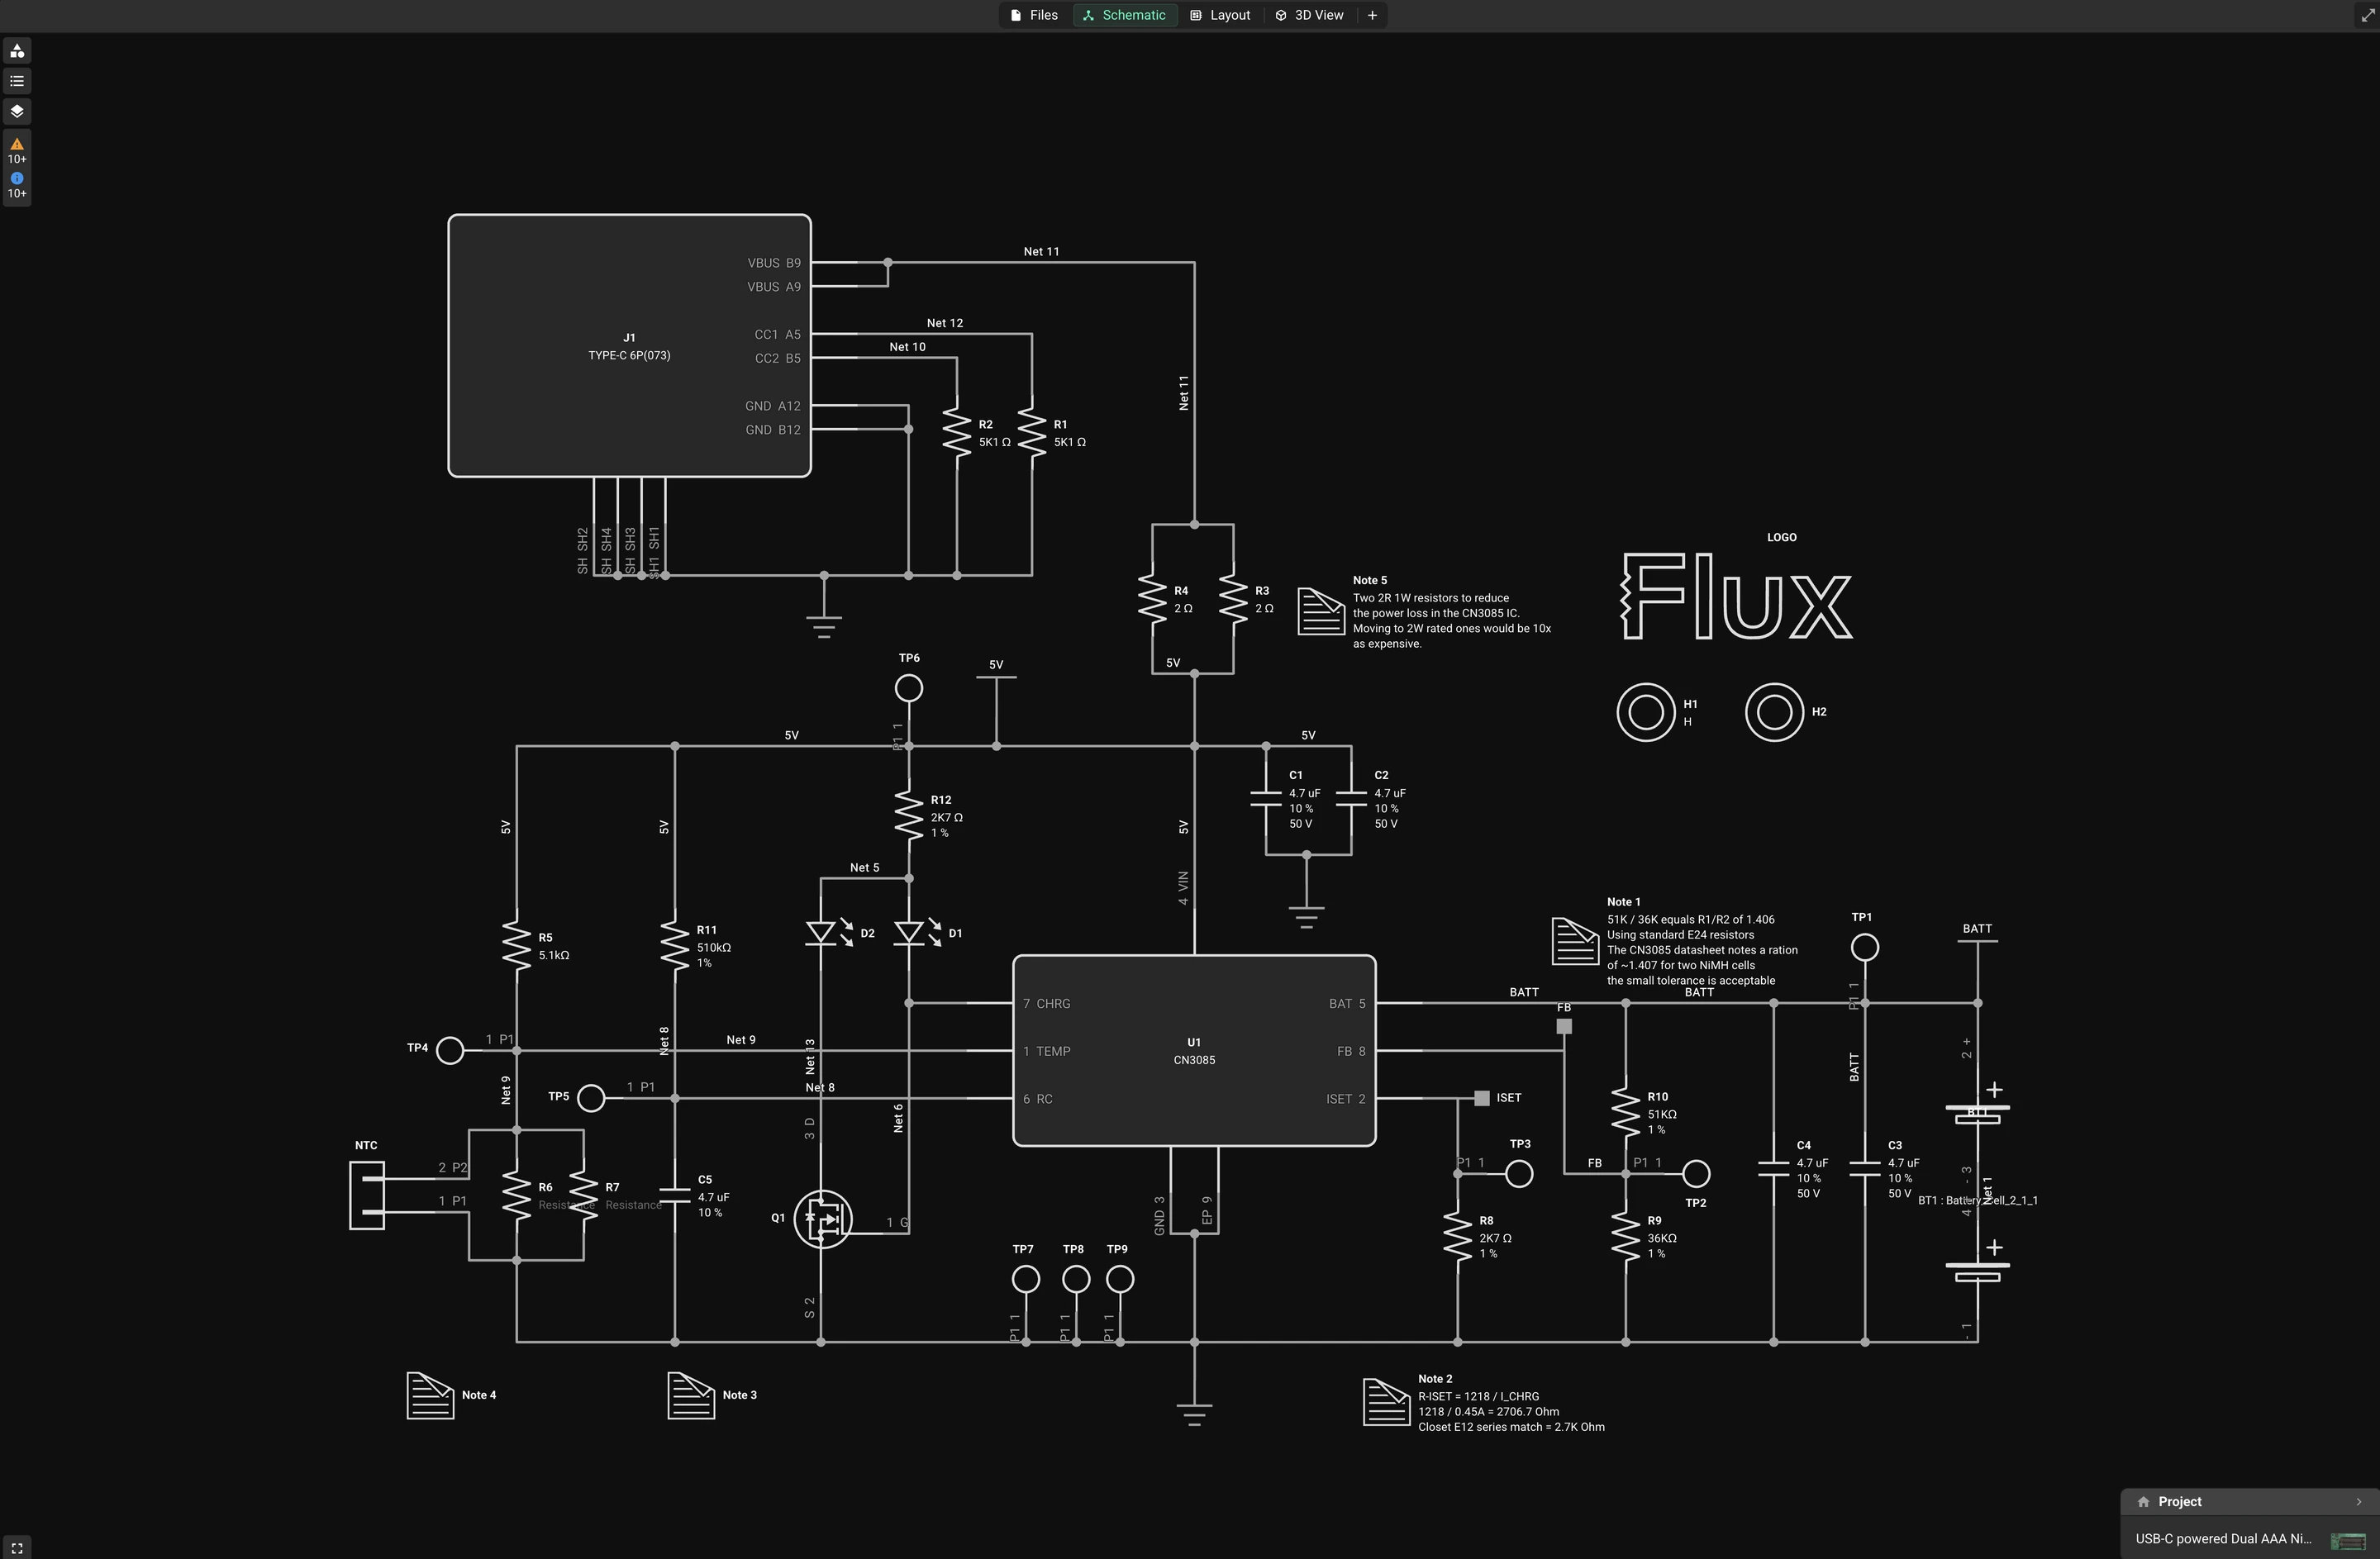Viewport: 2380px width, 1559px height.
Task: Show the blue info messages indicator
Action: pos(17,185)
